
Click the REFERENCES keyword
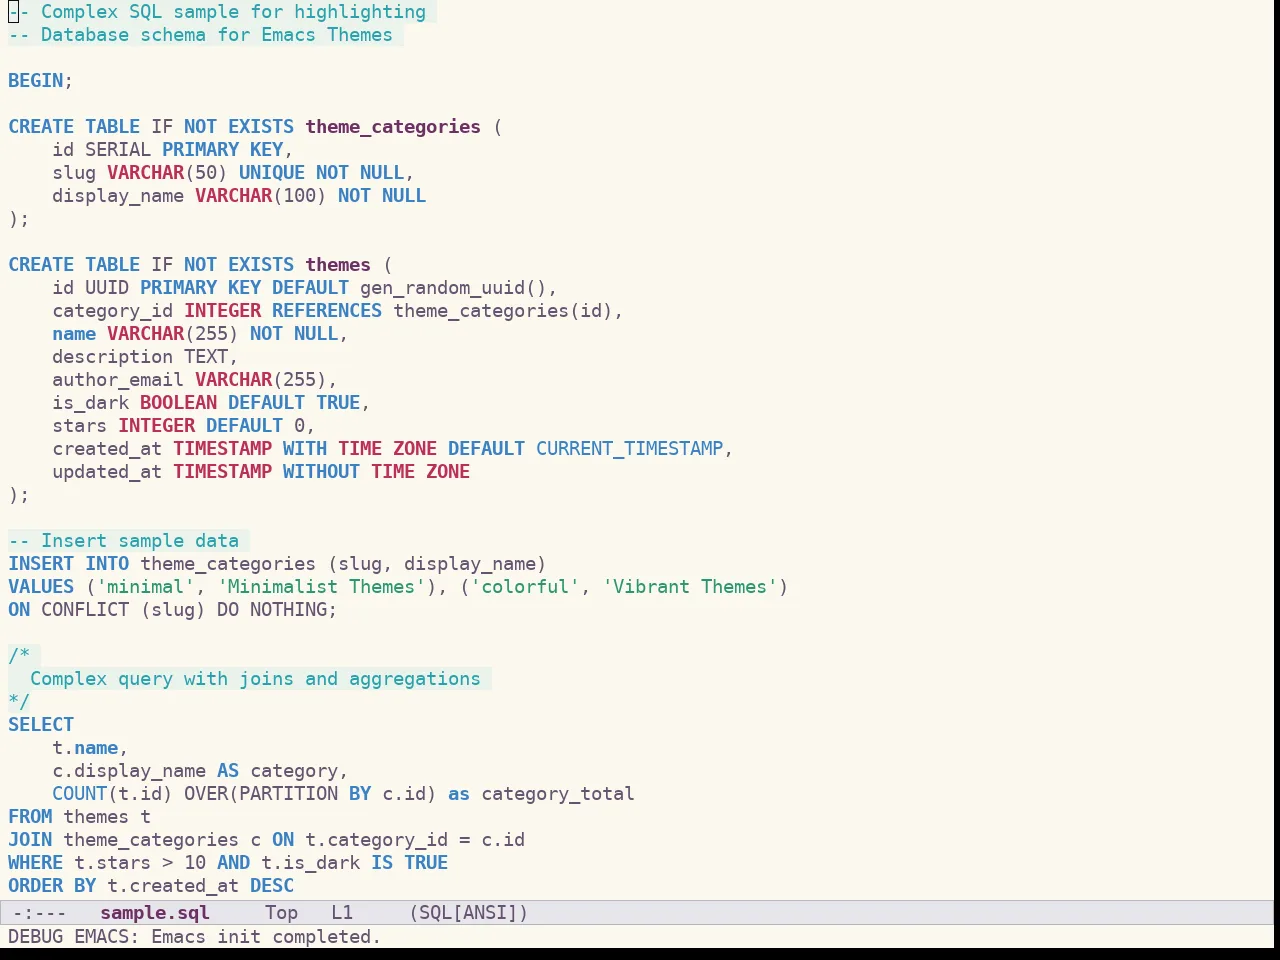pos(327,311)
